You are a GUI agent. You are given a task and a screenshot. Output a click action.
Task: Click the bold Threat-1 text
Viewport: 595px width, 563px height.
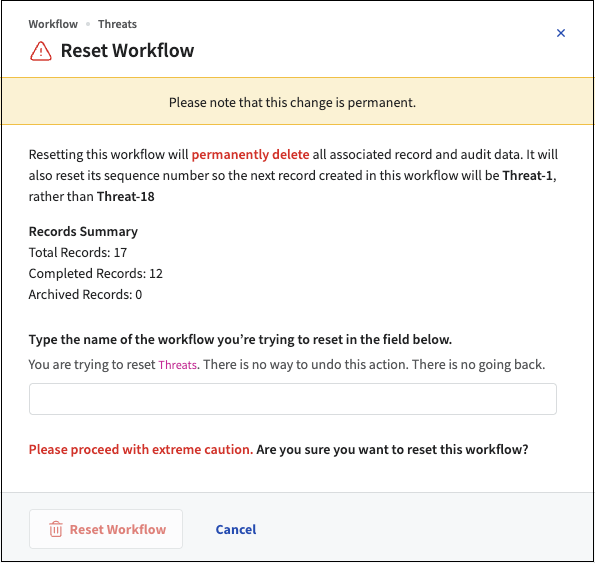527,176
